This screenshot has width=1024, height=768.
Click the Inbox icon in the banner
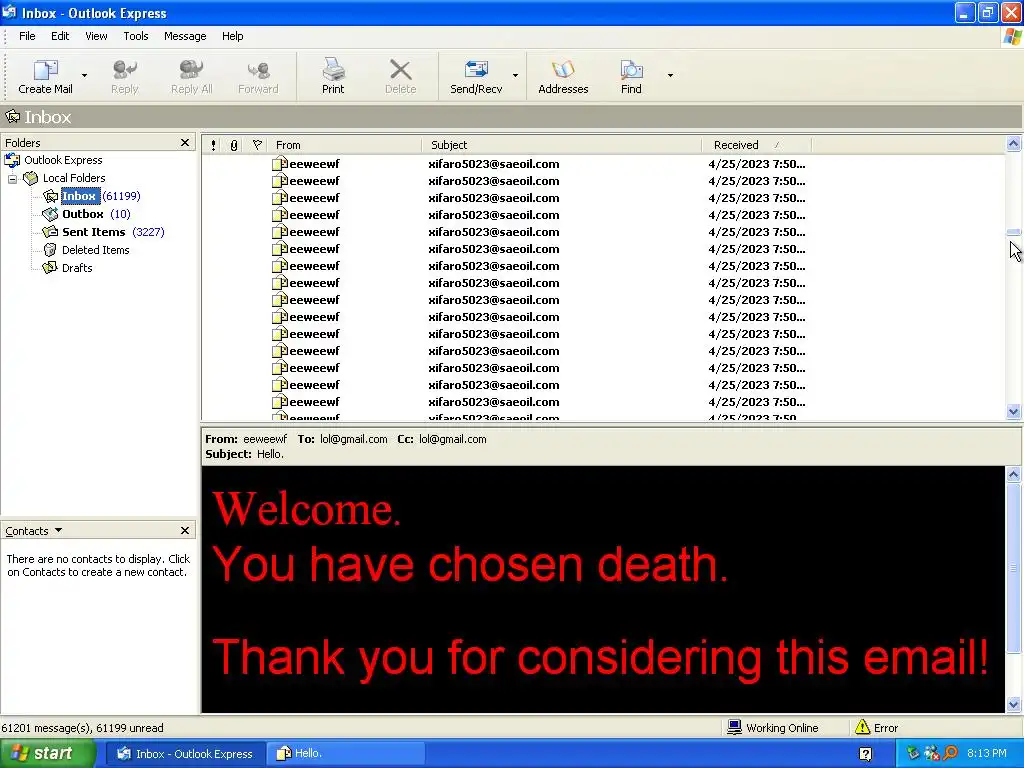click(12, 117)
